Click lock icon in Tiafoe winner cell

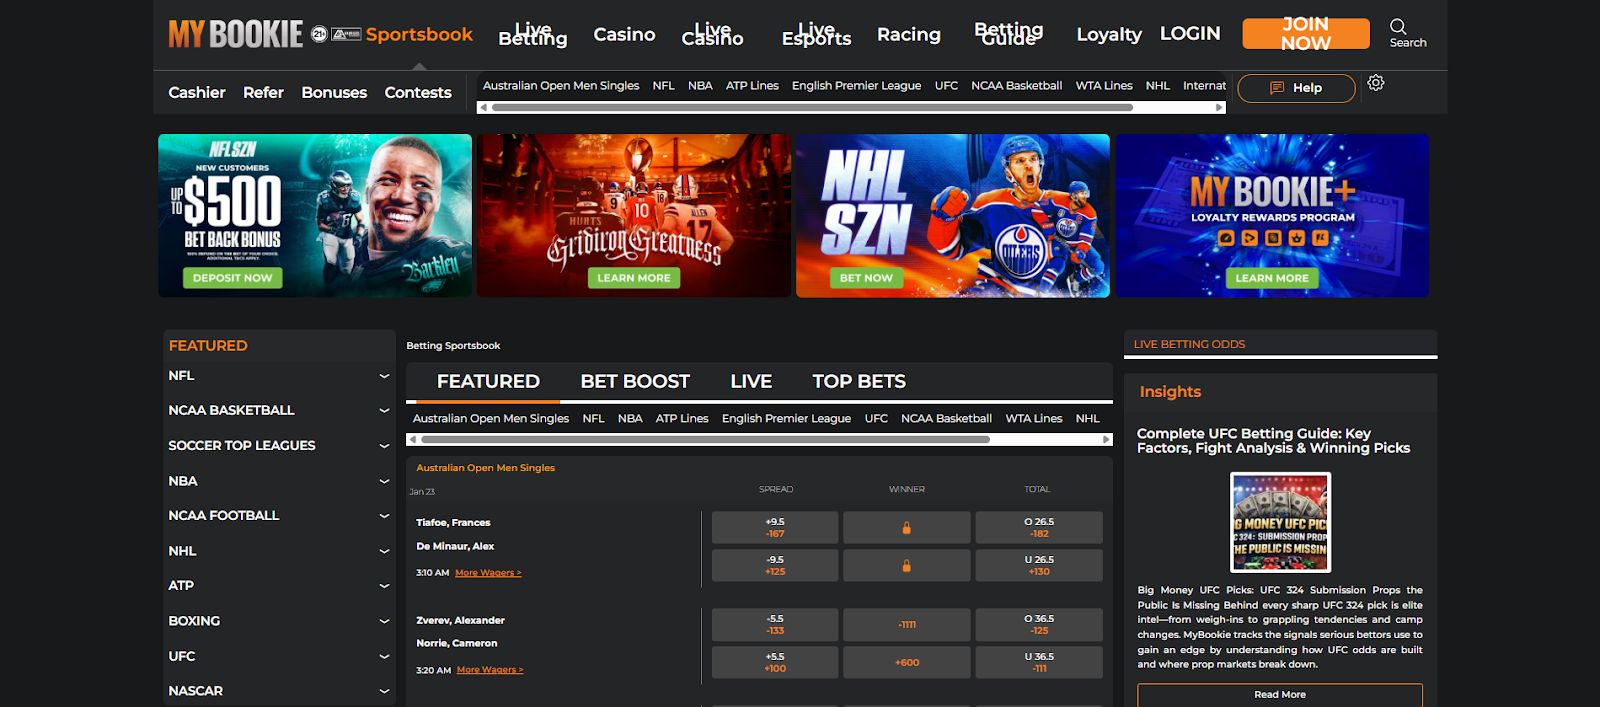pyautogui.click(x=907, y=527)
